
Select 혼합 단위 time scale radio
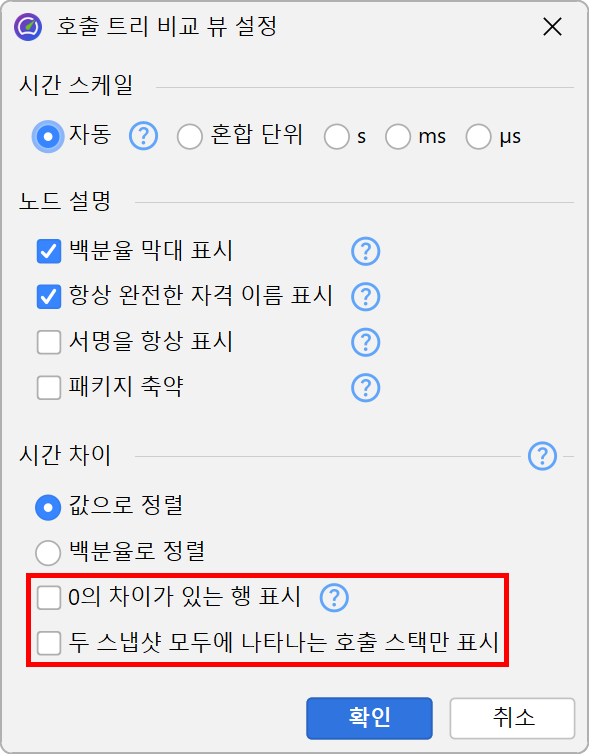point(189,137)
